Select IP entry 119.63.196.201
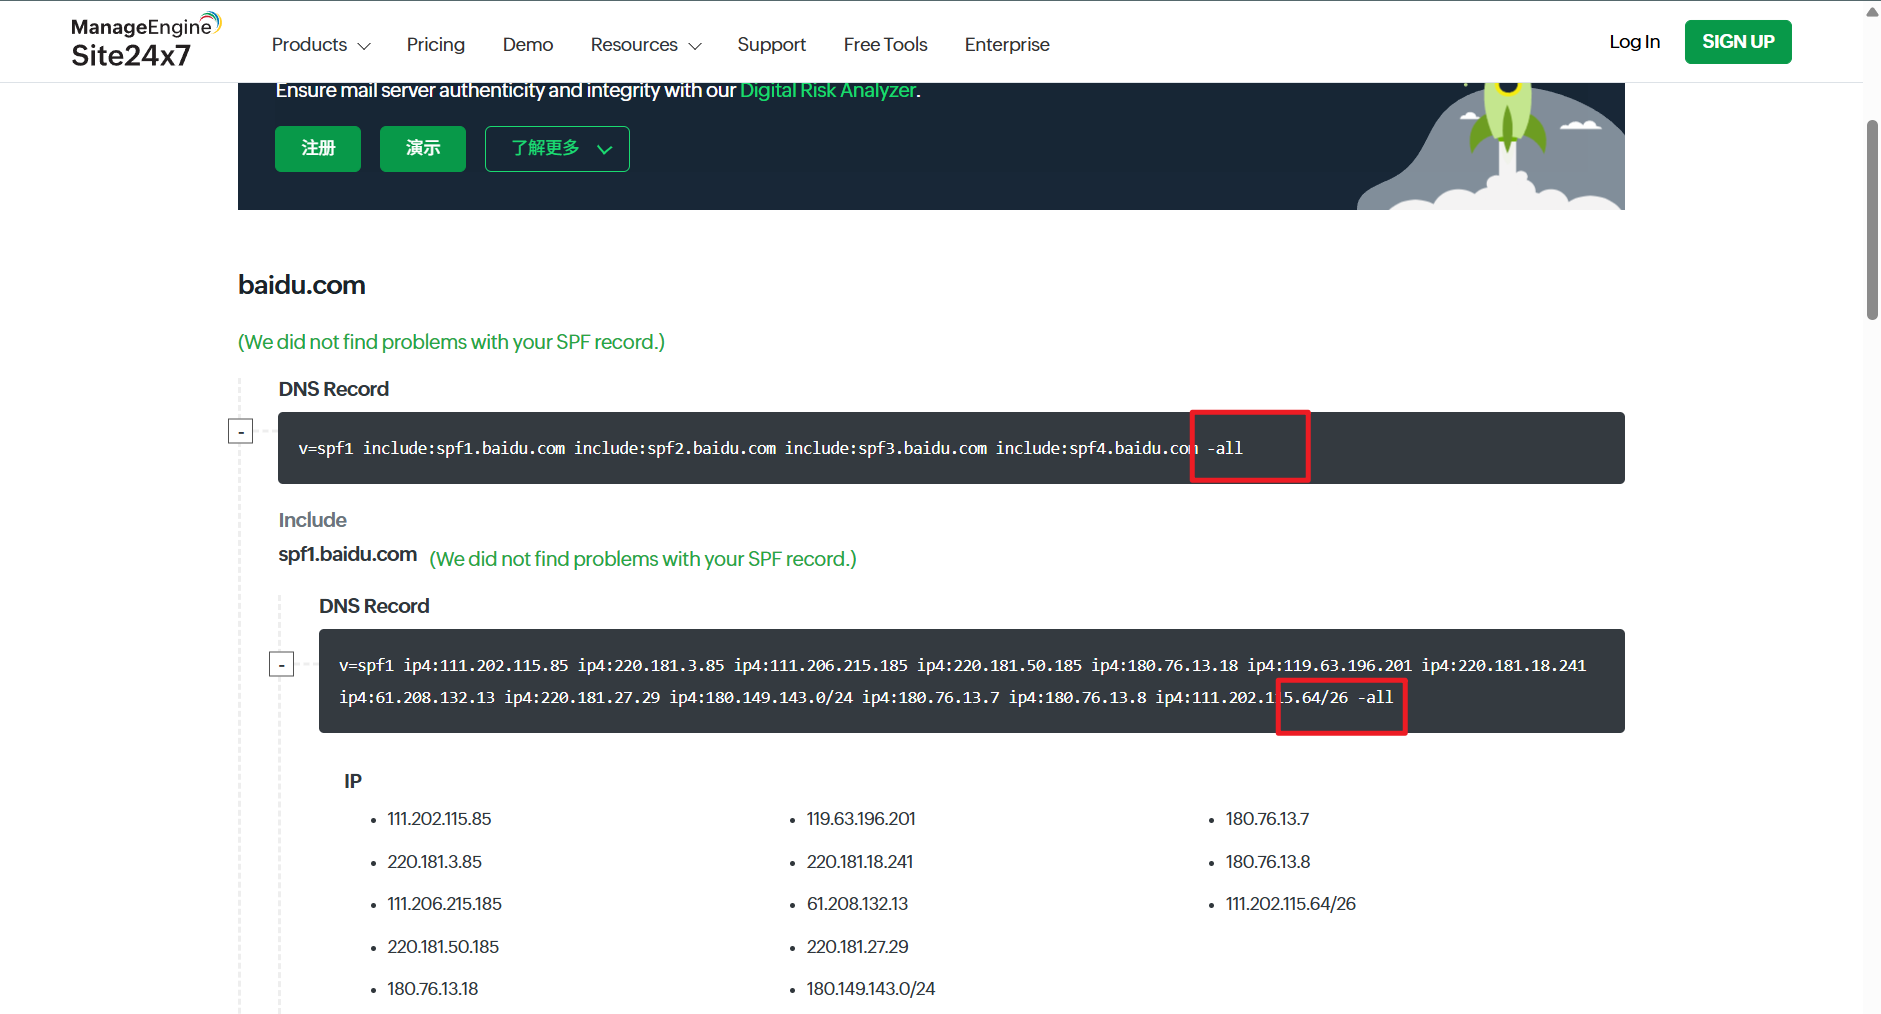This screenshot has width=1881, height=1014. [x=861, y=819]
